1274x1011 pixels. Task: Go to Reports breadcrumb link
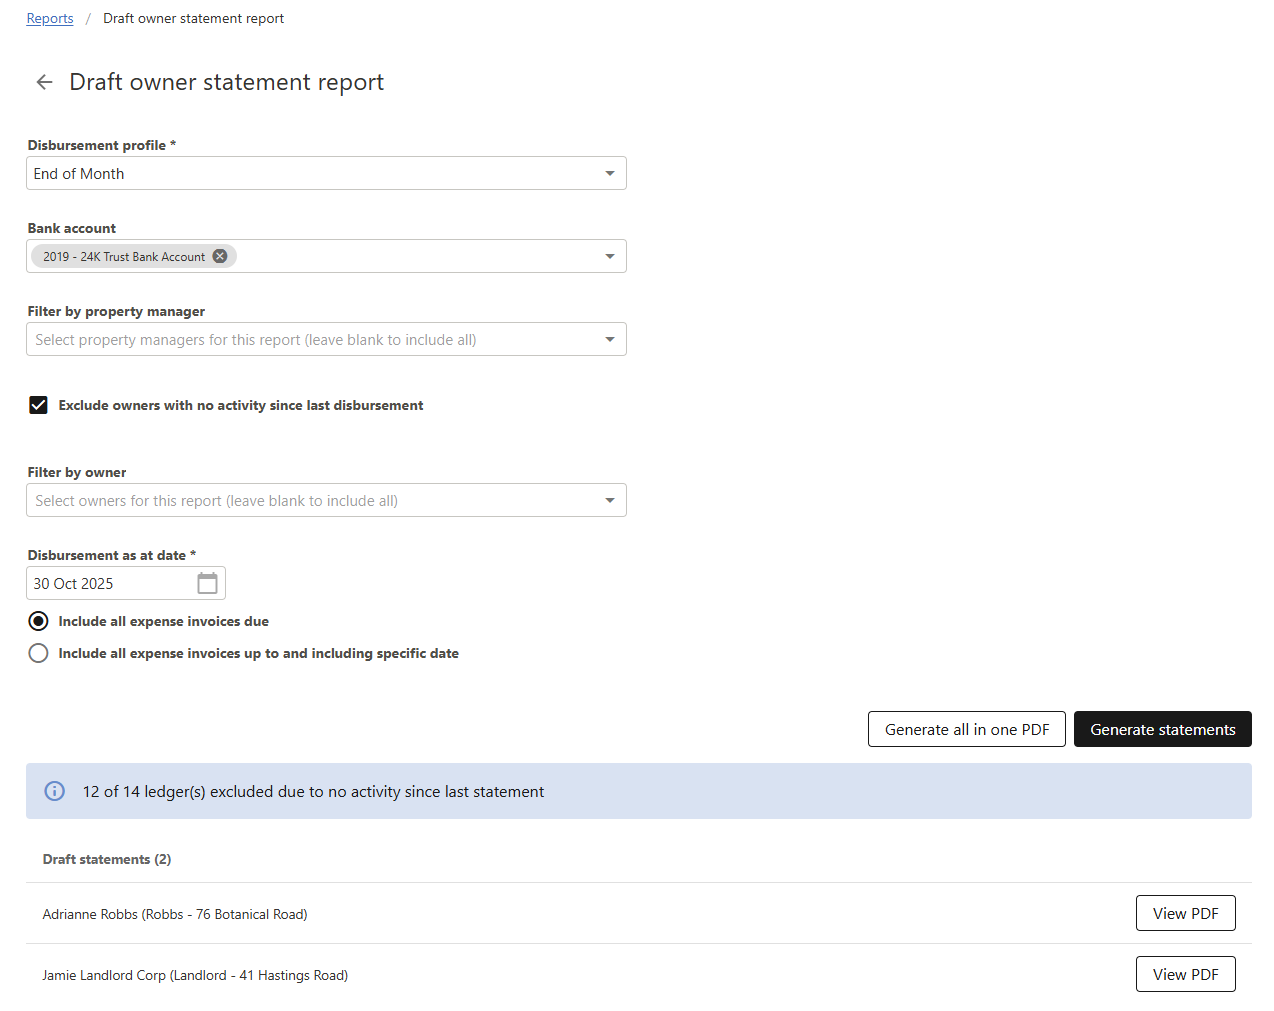(50, 18)
